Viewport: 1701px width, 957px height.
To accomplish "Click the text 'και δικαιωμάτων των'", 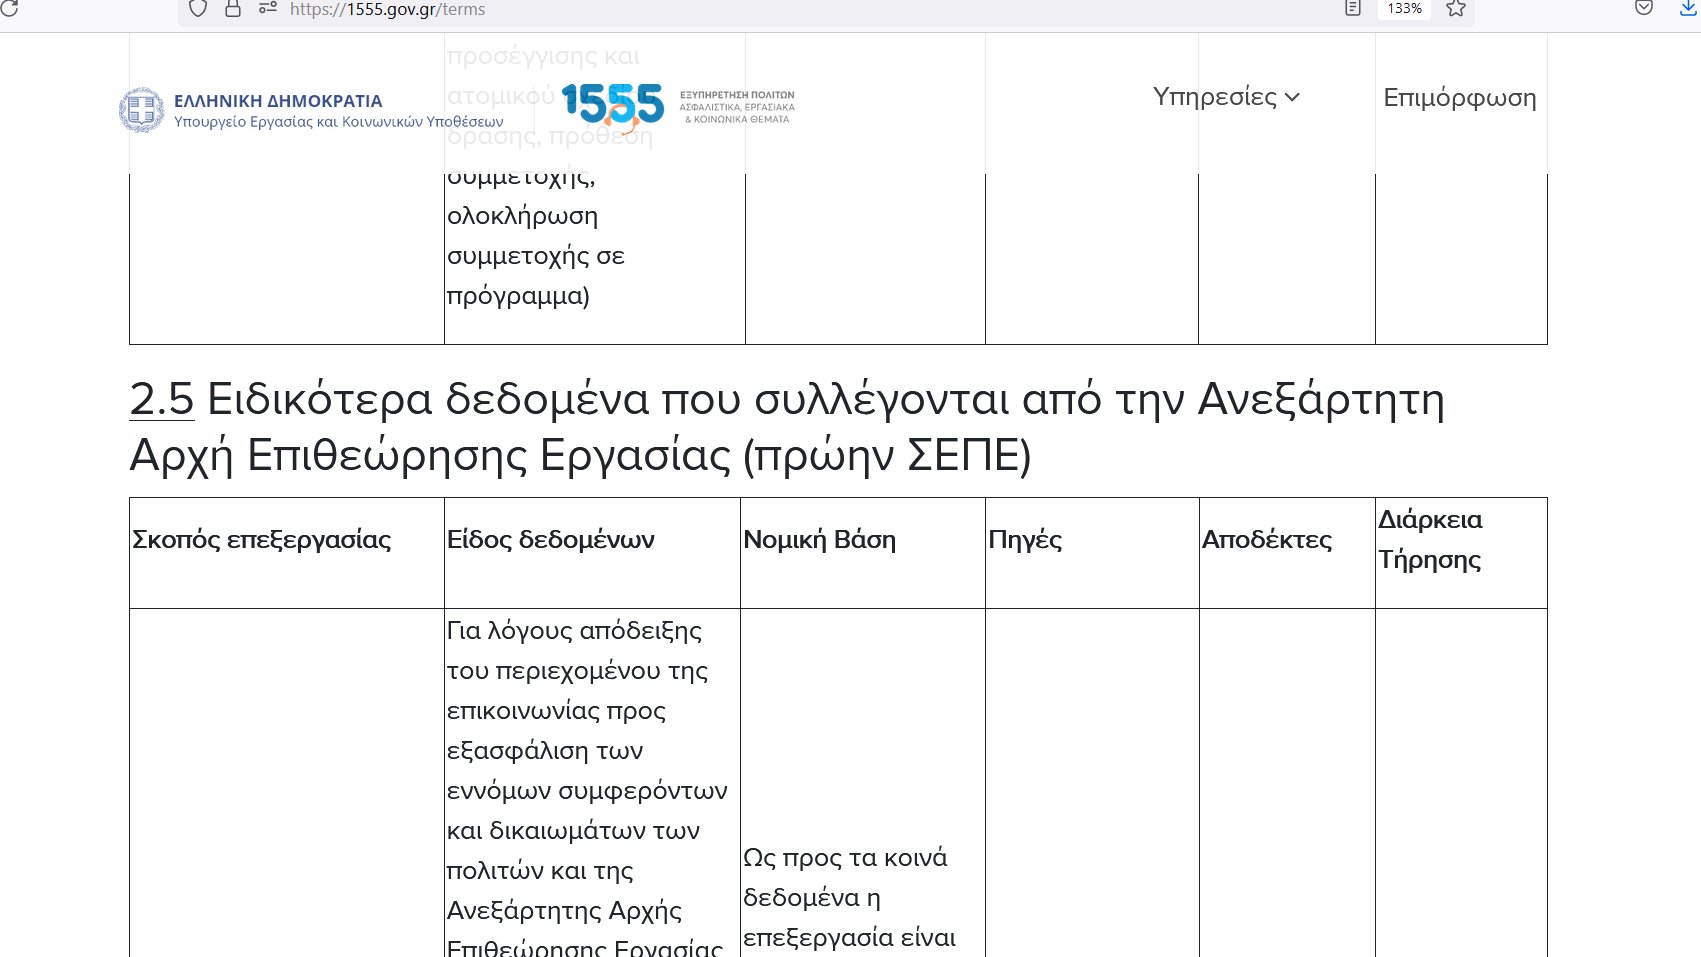I will [x=573, y=831].
